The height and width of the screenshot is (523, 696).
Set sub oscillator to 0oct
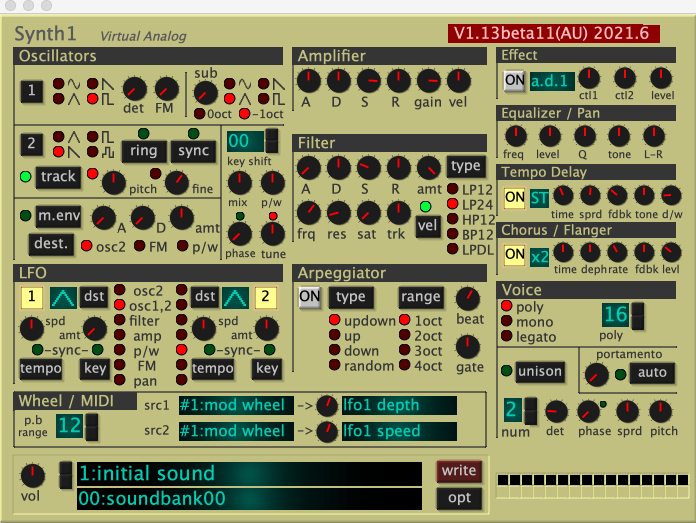click(x=200, y=114)
